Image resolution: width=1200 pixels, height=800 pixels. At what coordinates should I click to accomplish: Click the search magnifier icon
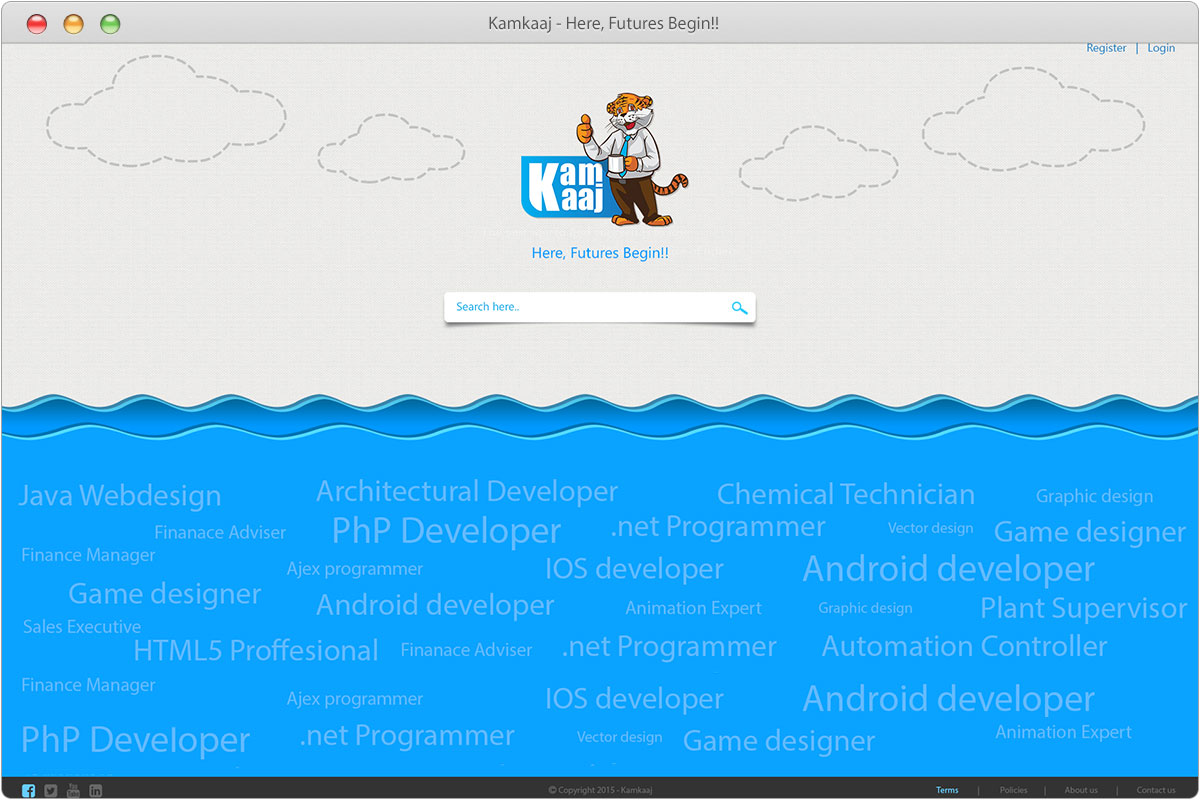coord(740,308)
